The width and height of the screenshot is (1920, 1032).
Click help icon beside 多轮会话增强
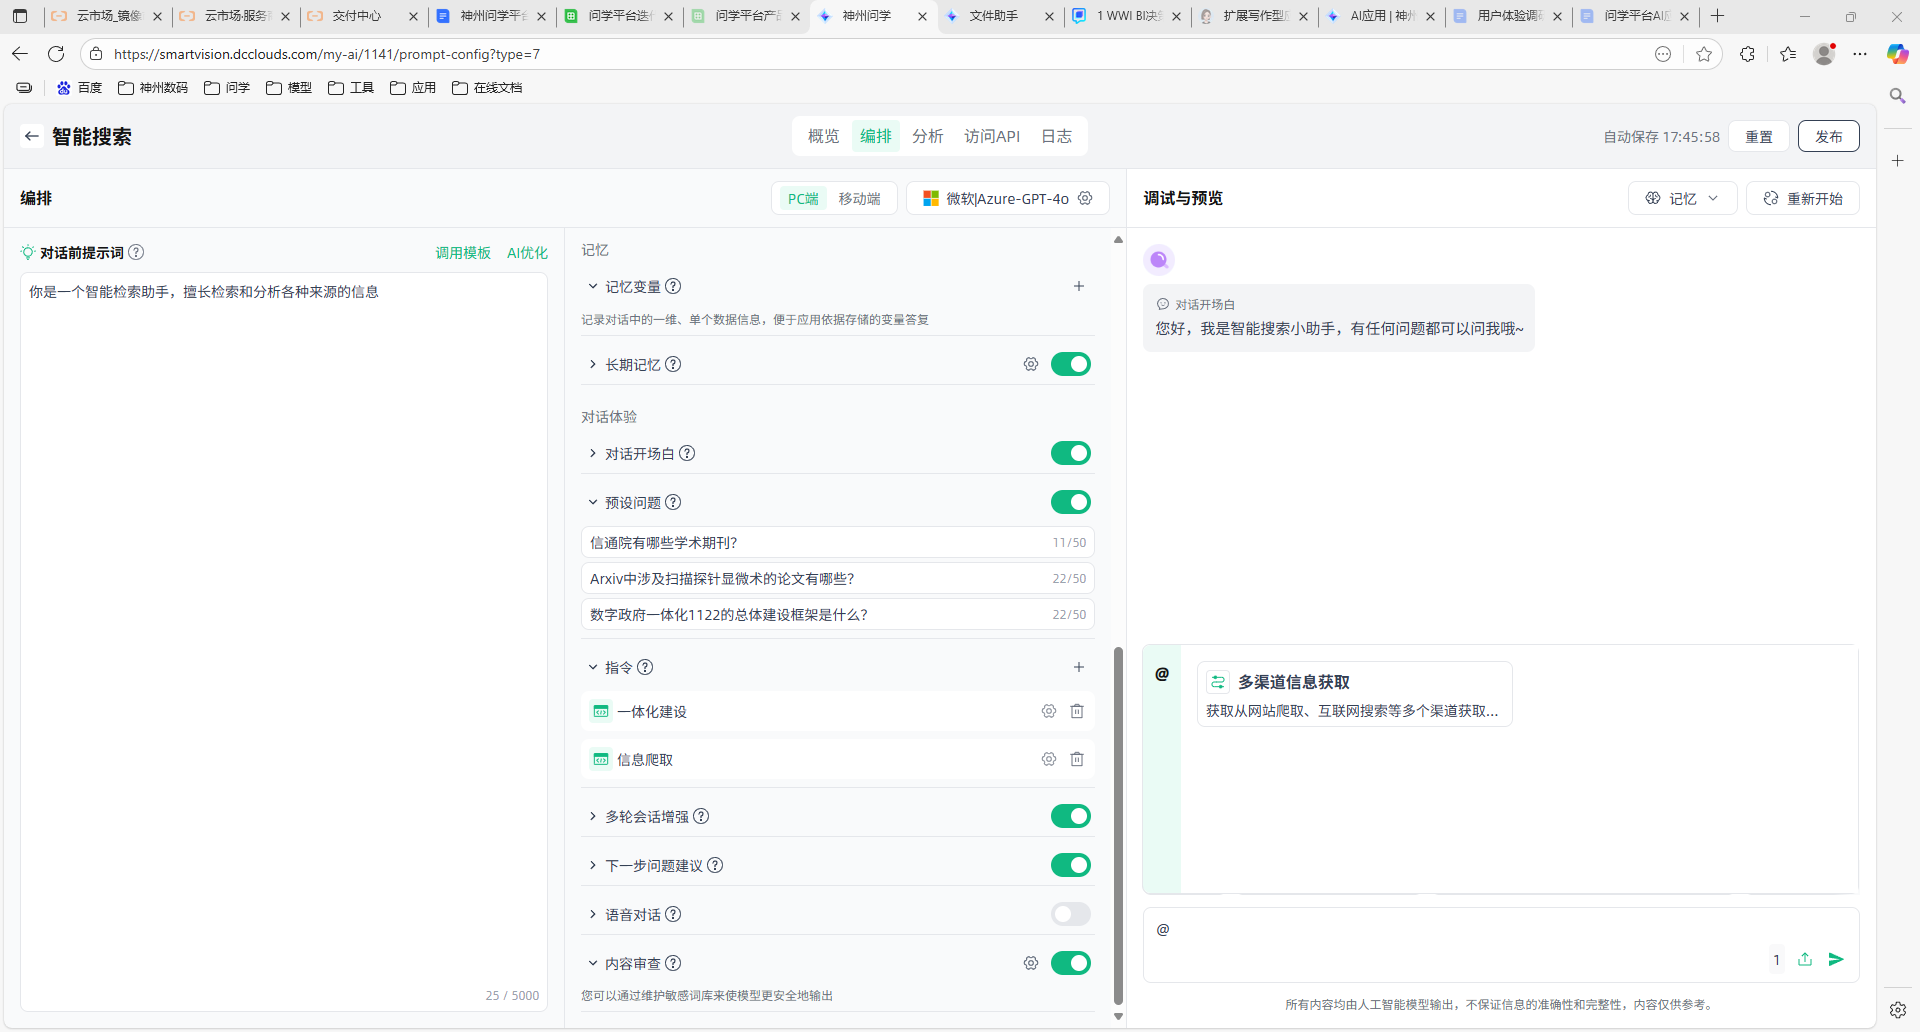[702, 816]
